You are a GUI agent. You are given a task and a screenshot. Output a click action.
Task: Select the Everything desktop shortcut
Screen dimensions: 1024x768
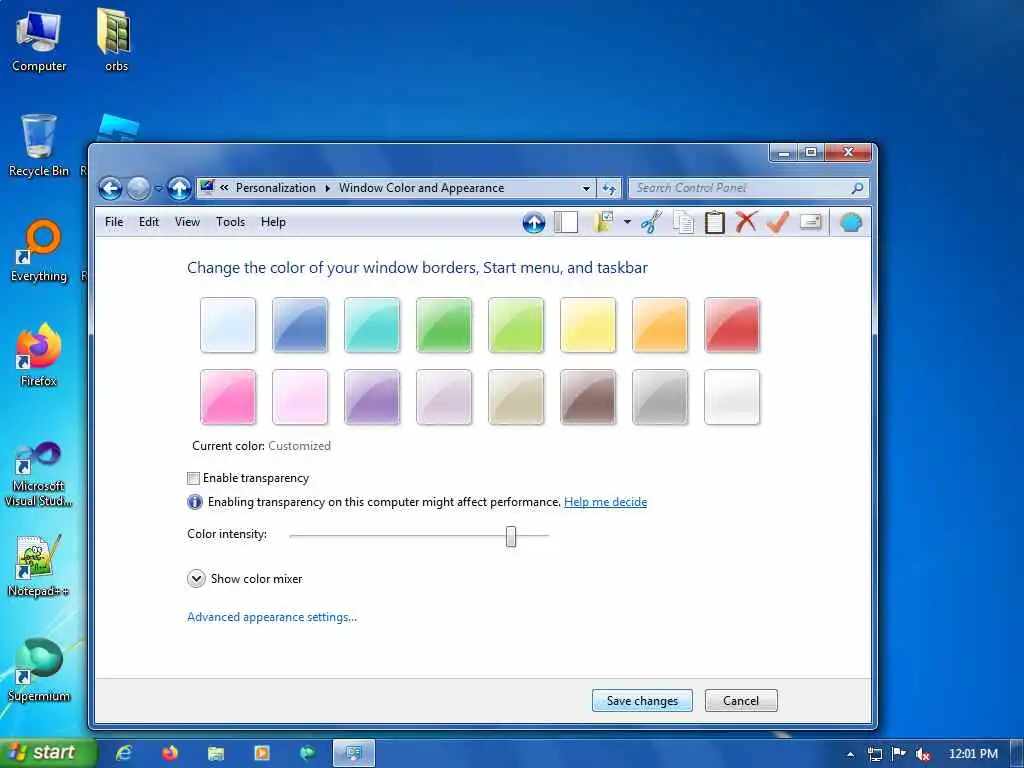(x=39, y=250)
